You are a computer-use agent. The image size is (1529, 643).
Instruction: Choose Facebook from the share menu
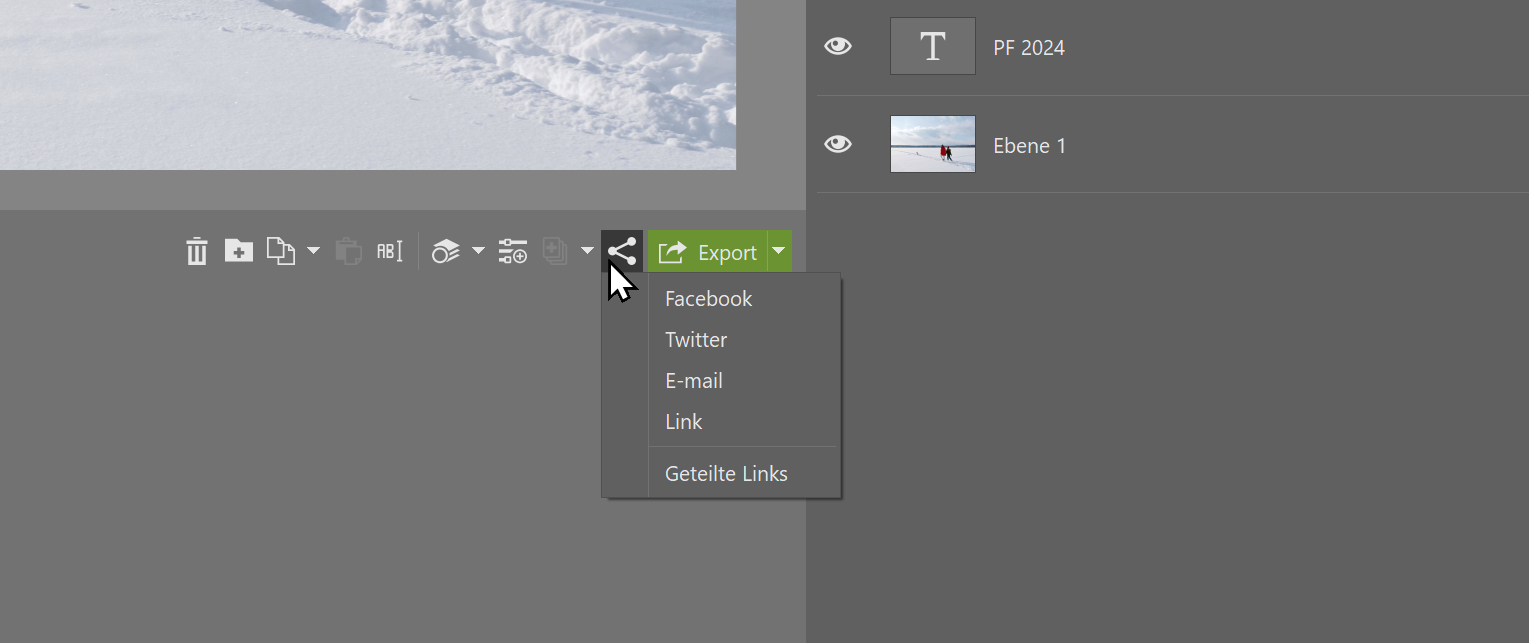(x=708, y=299)
